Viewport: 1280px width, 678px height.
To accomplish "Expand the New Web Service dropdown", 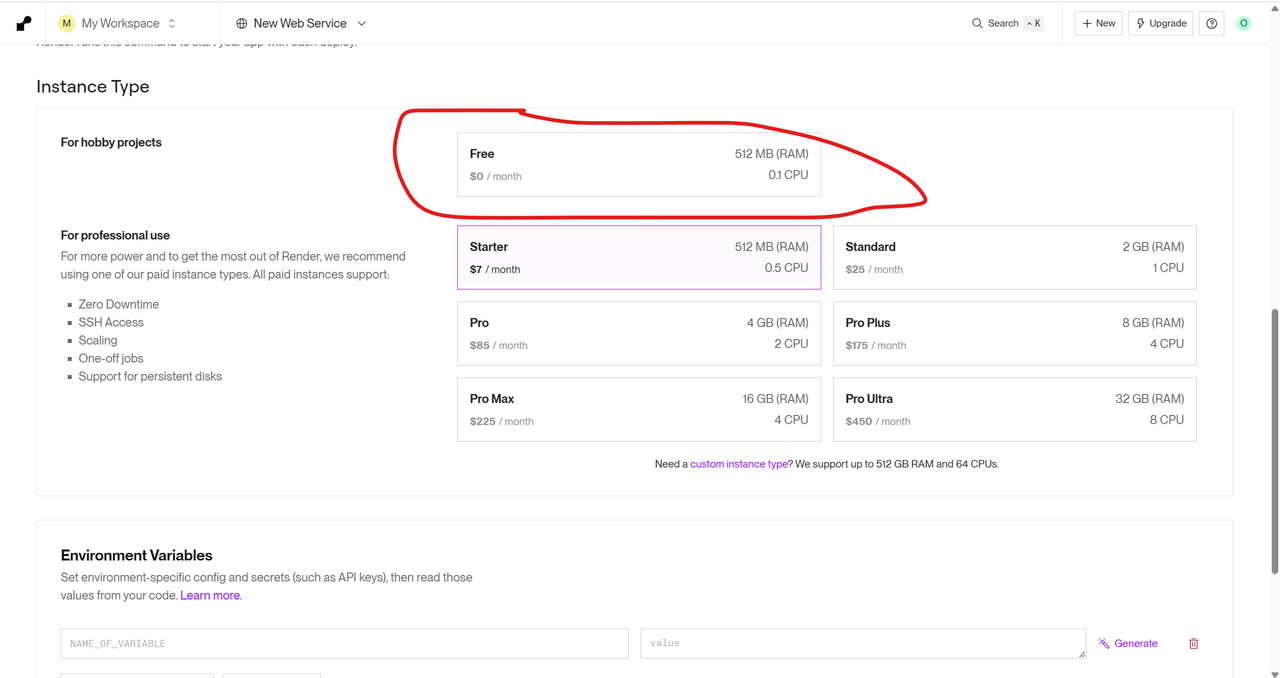I will click(301, 23).
